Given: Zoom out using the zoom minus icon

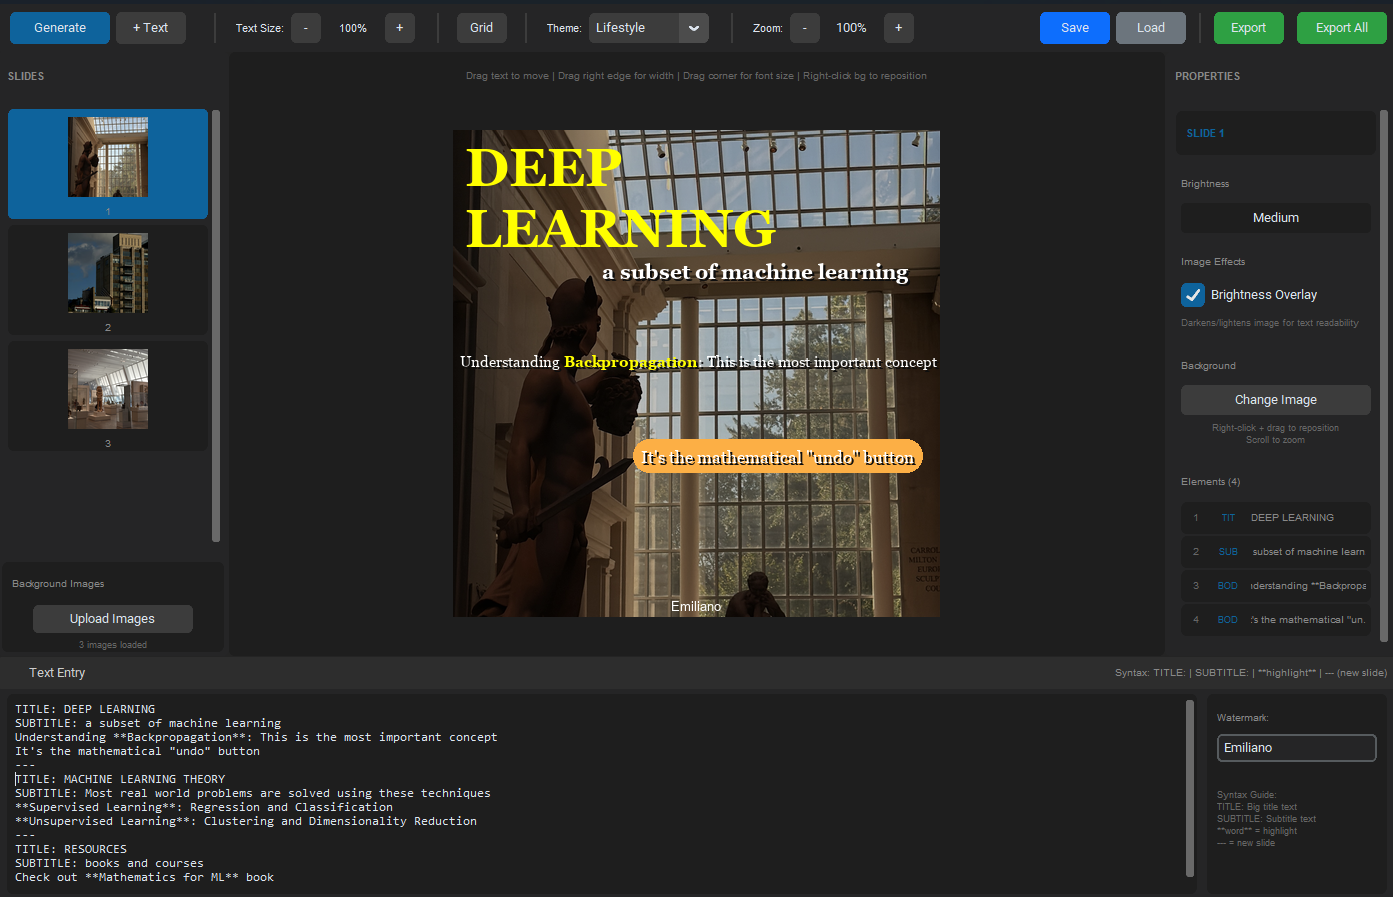Looking at the screenshot, I should (805, 28).
